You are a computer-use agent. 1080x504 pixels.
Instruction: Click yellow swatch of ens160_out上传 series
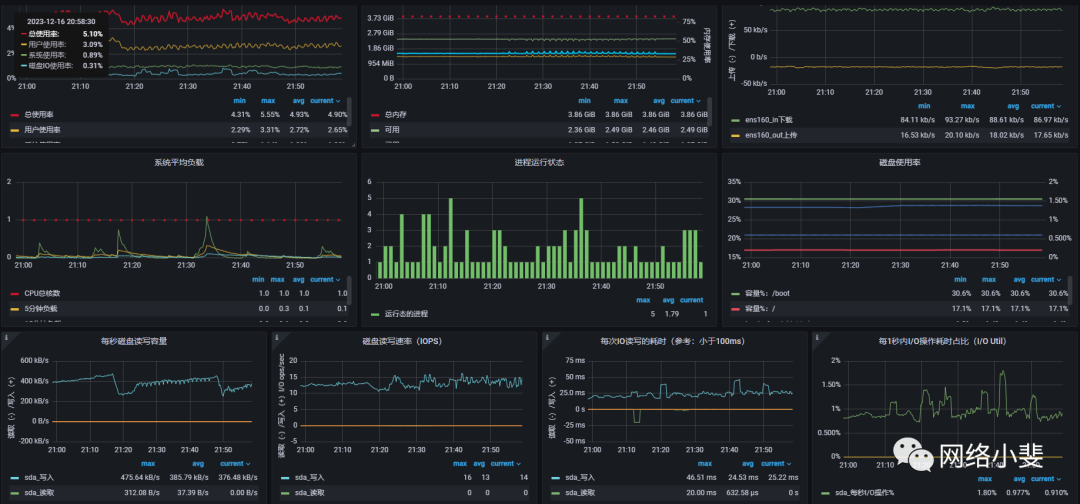click(x=736, y=135)
